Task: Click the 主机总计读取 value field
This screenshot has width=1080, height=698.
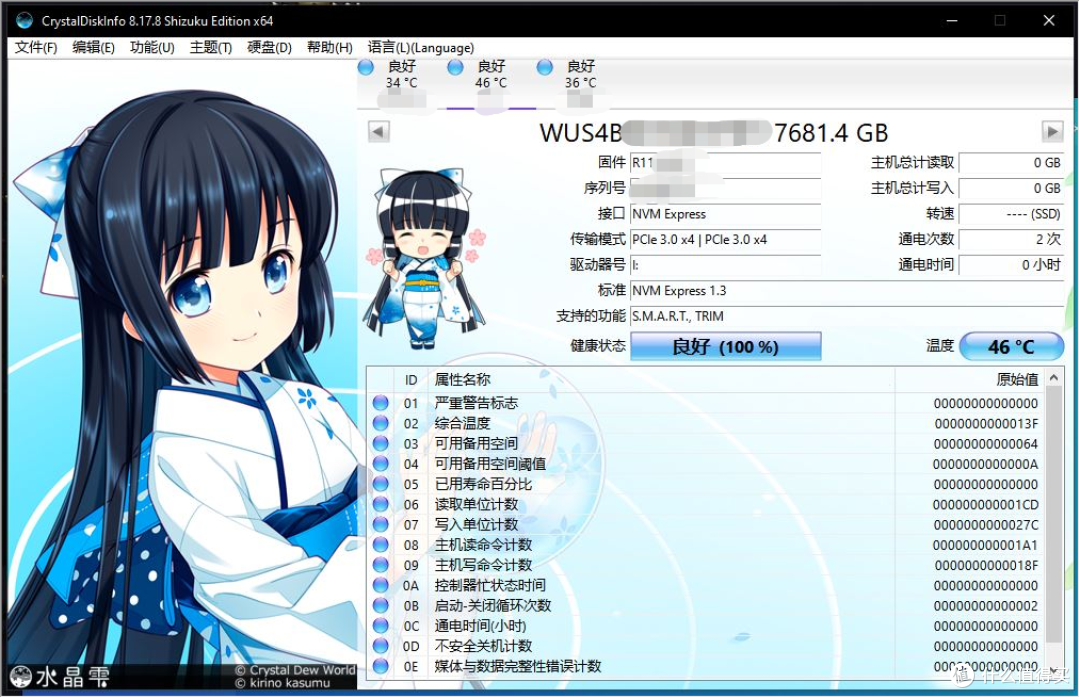Action: [1011, 163]
